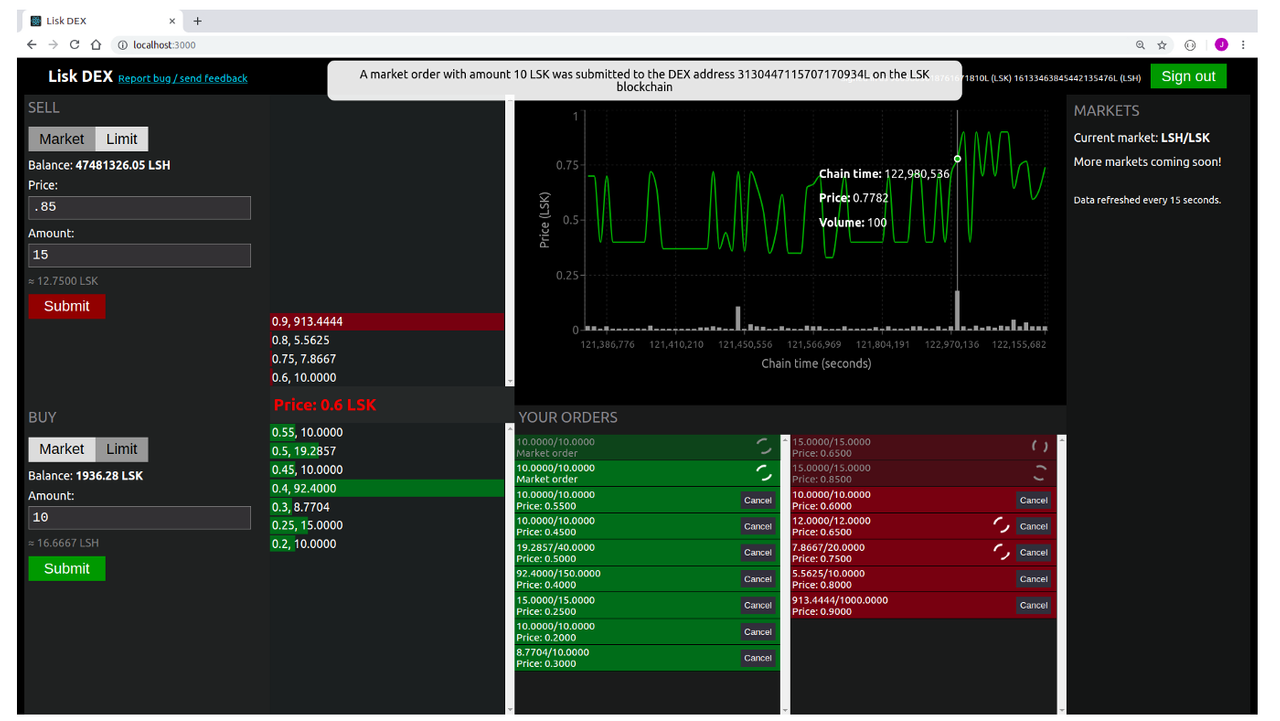1280x721 pixels.
Task: Select the bid row 0.45, 10.0000
Action: [387, 469]
